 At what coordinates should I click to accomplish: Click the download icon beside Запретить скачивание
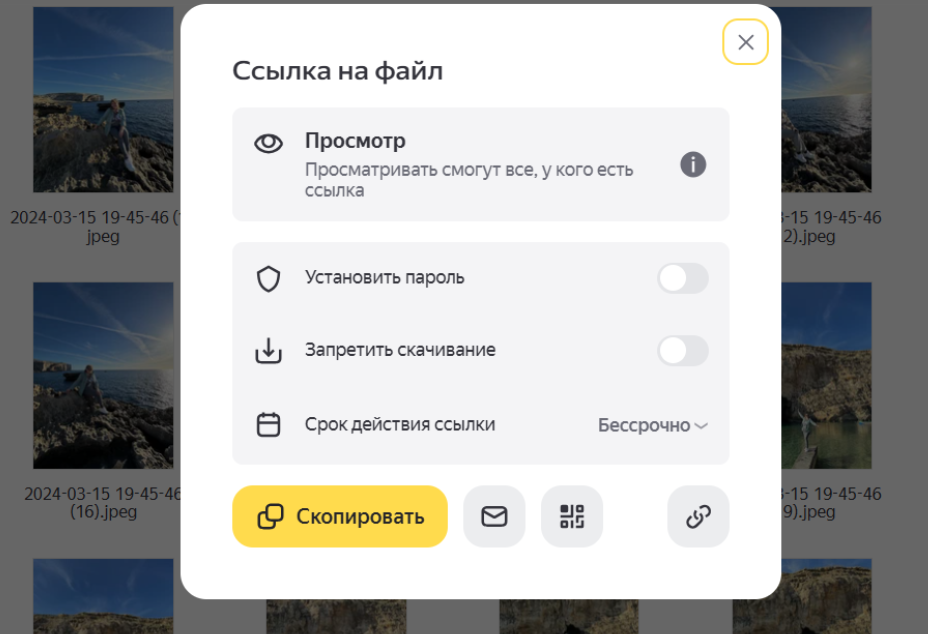[x=268, y=350]
